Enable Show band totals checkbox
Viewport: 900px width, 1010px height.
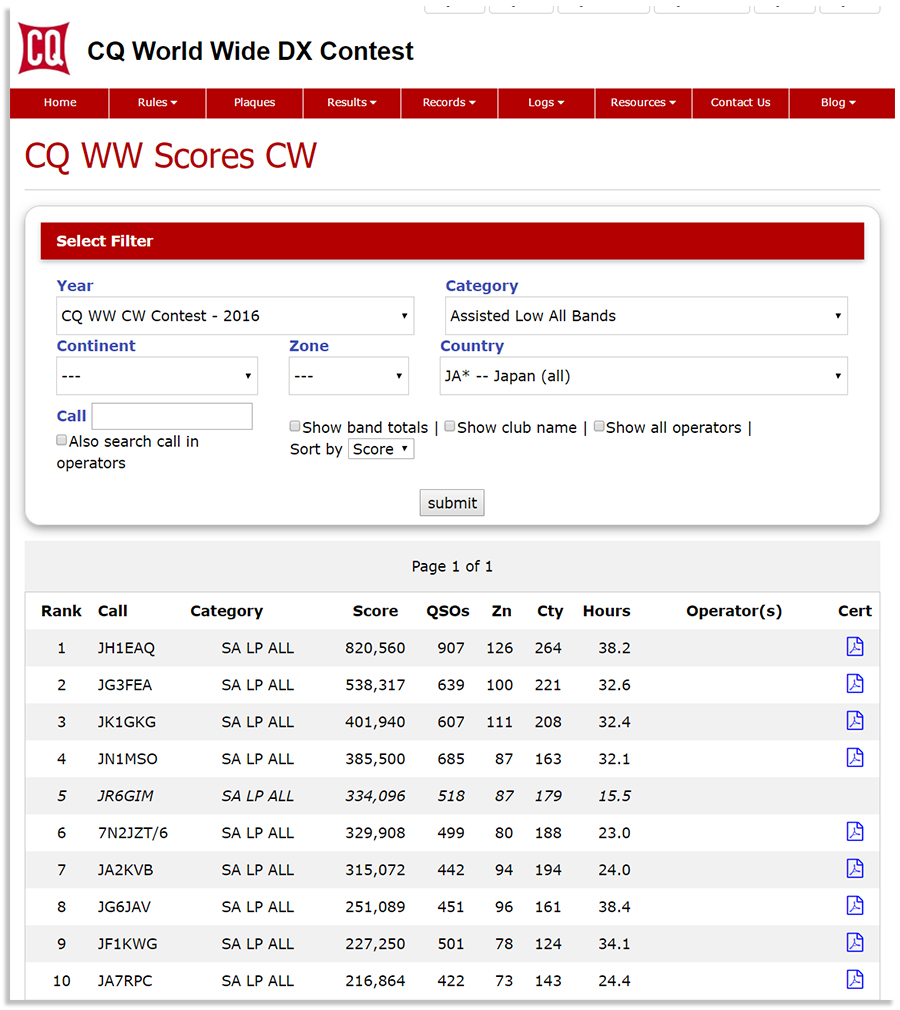click(x=295, y=426)
